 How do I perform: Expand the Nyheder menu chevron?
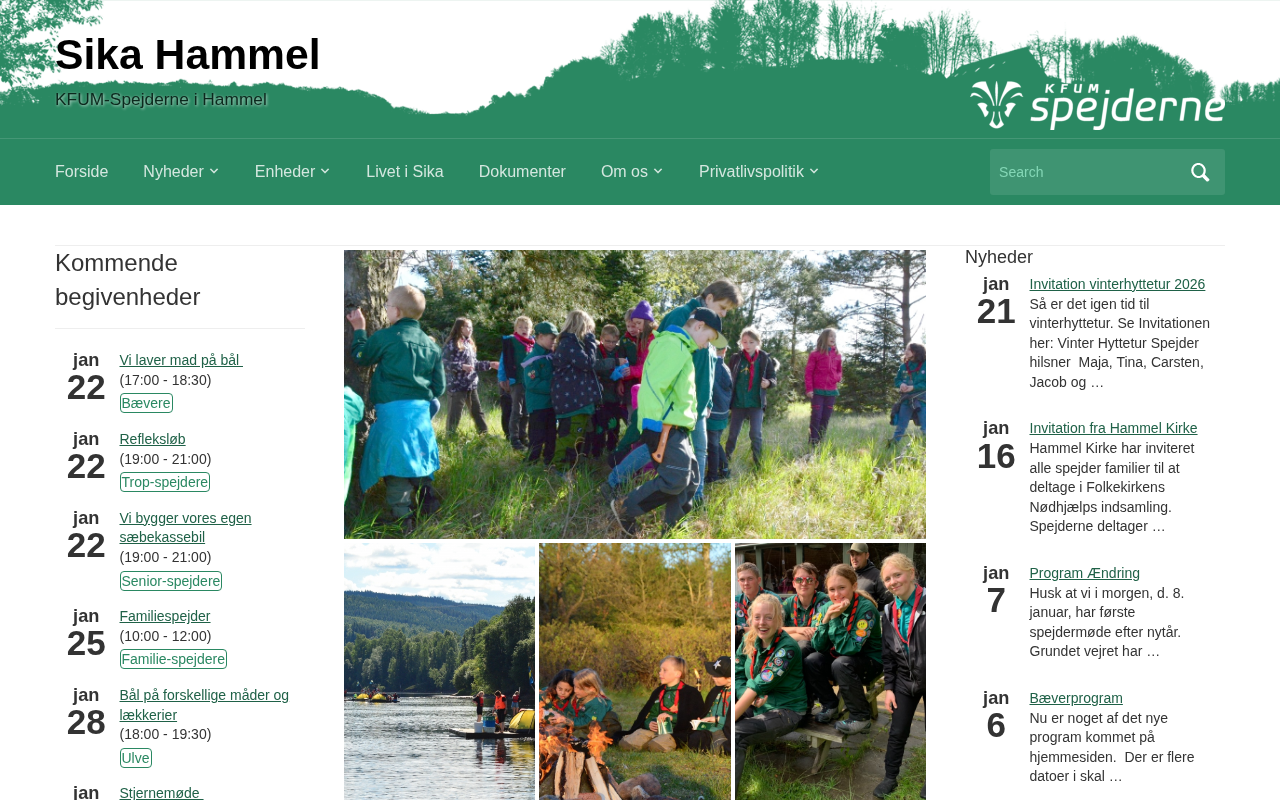pyautogui.click(x=214, y=172)
